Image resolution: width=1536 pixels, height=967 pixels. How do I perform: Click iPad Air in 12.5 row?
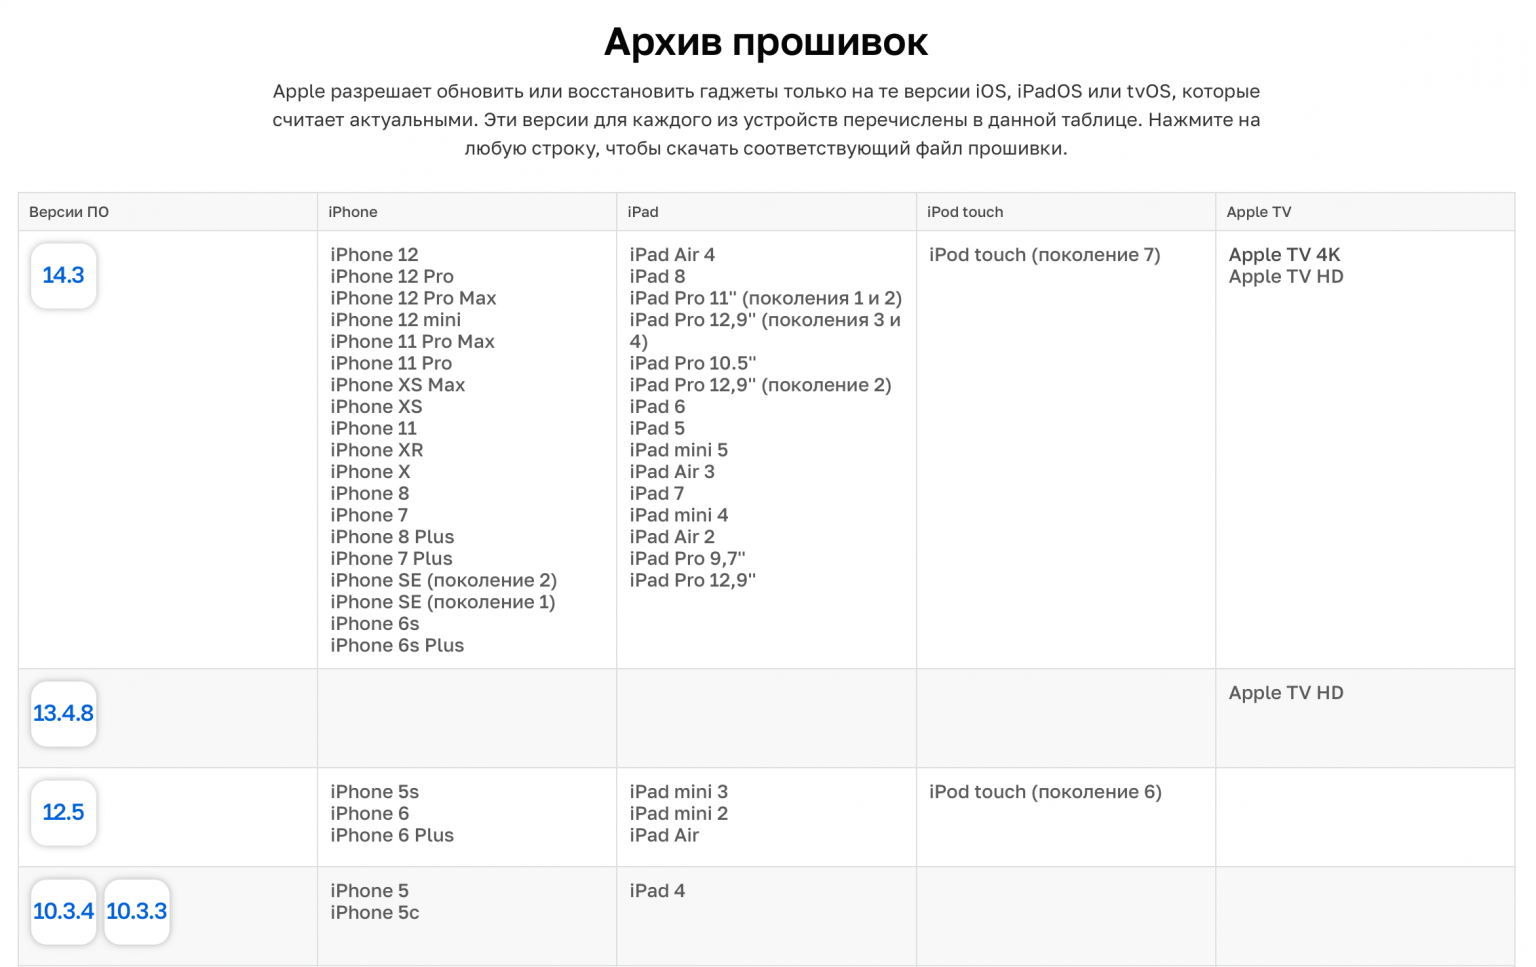click(664, 836)
